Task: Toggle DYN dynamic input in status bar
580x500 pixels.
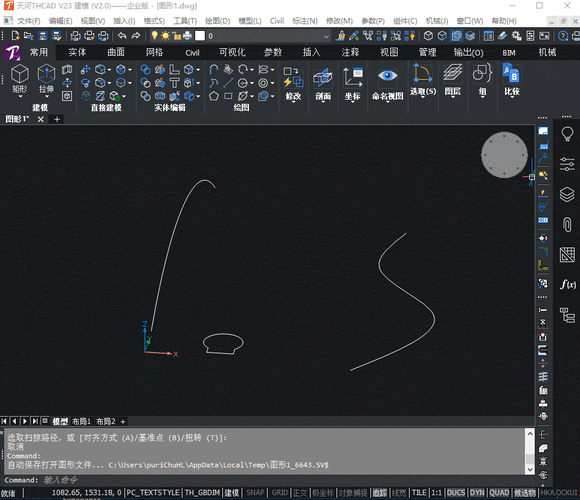Action: pos(477,493)
